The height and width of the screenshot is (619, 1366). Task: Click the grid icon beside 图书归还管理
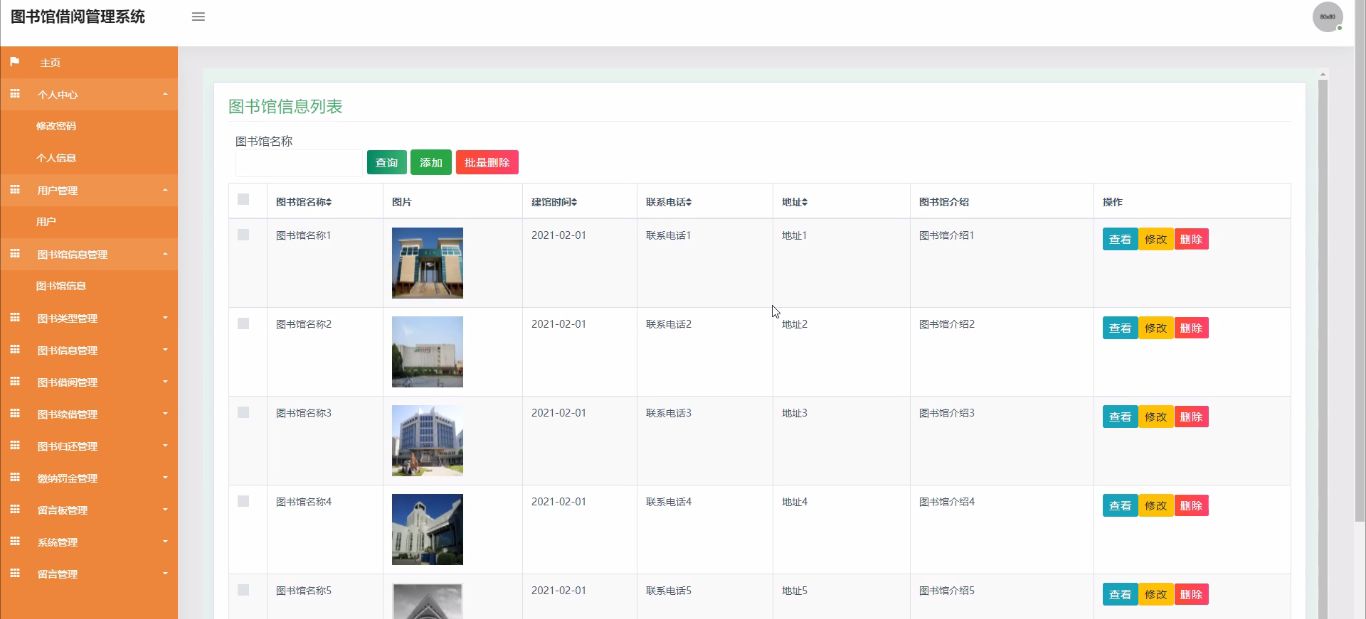coord(15,446)
